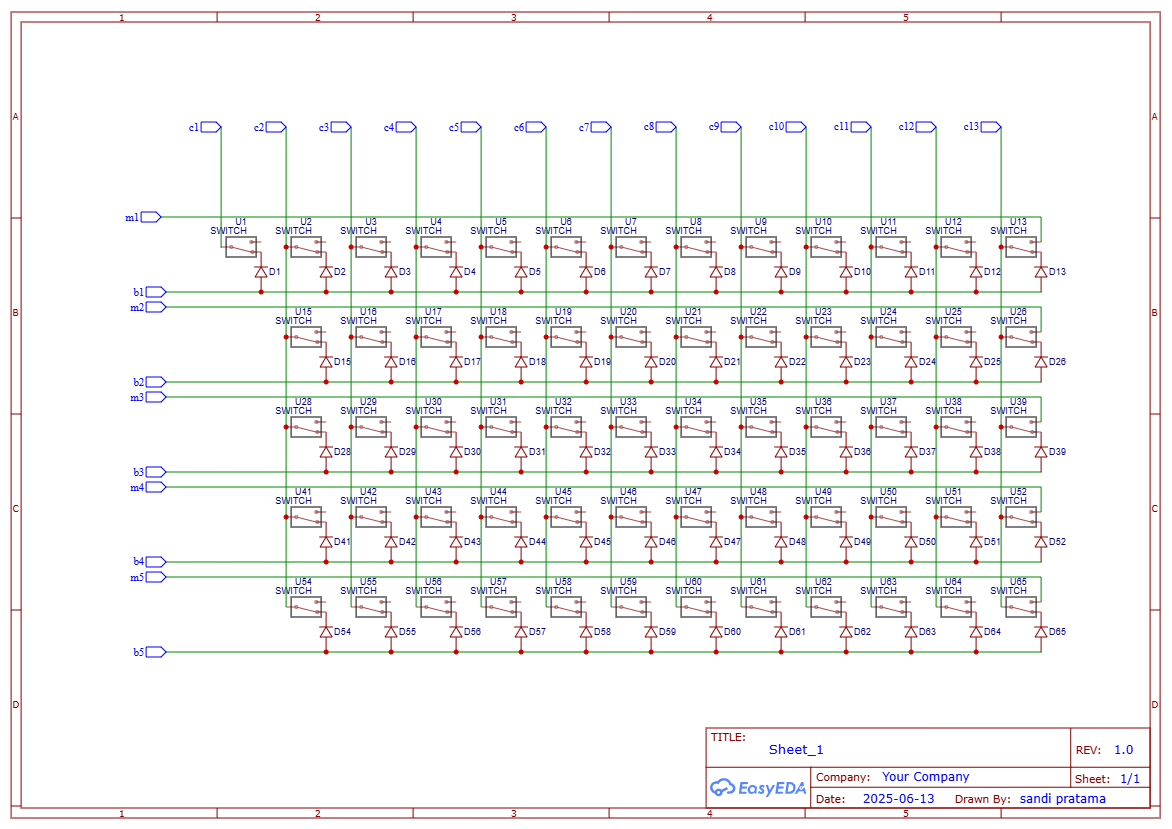
Task: Click the Sheet_1 title text
Action: pos(797,749)
